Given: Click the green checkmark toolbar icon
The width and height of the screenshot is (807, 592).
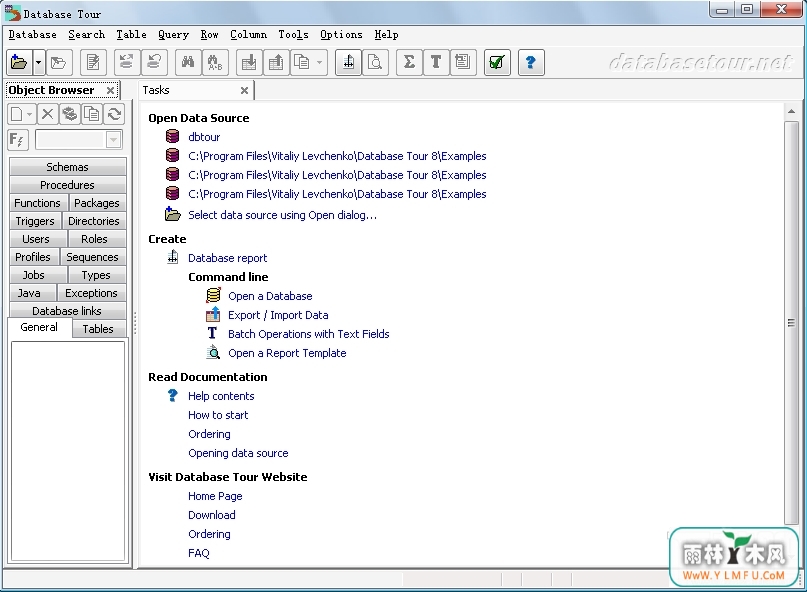Looking at the screenshot, I should (497, 63).
